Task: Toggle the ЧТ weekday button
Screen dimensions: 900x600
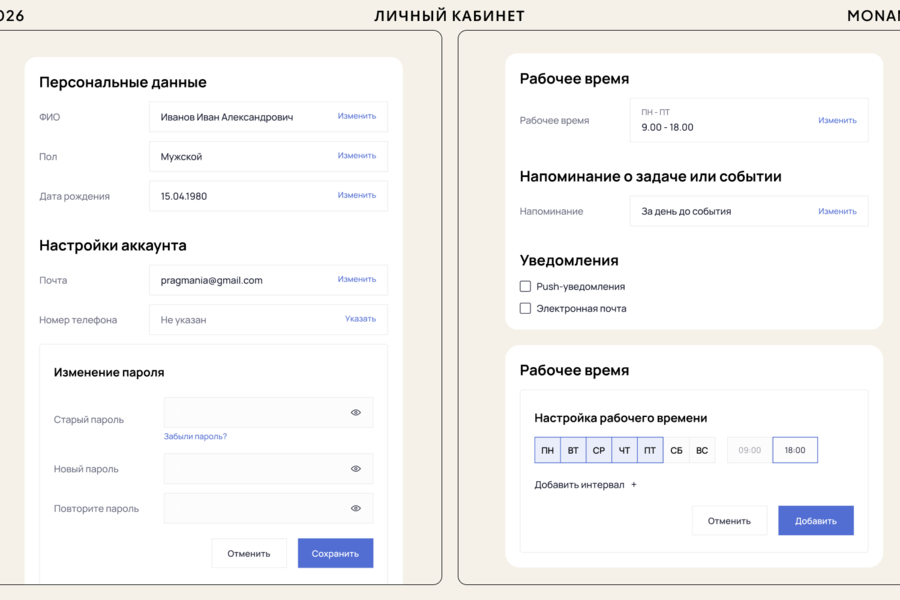Action: point(624,450)
